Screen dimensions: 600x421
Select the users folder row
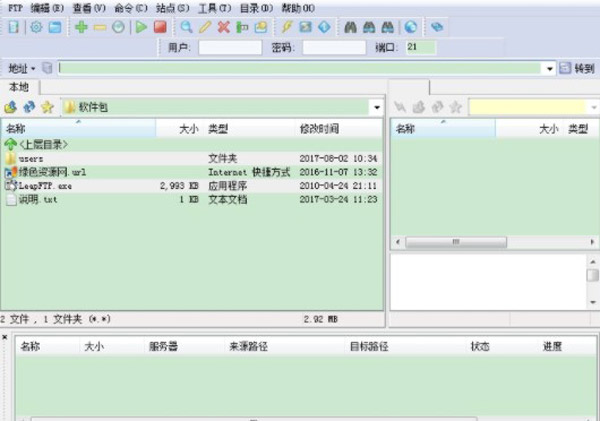click(191, 158)
